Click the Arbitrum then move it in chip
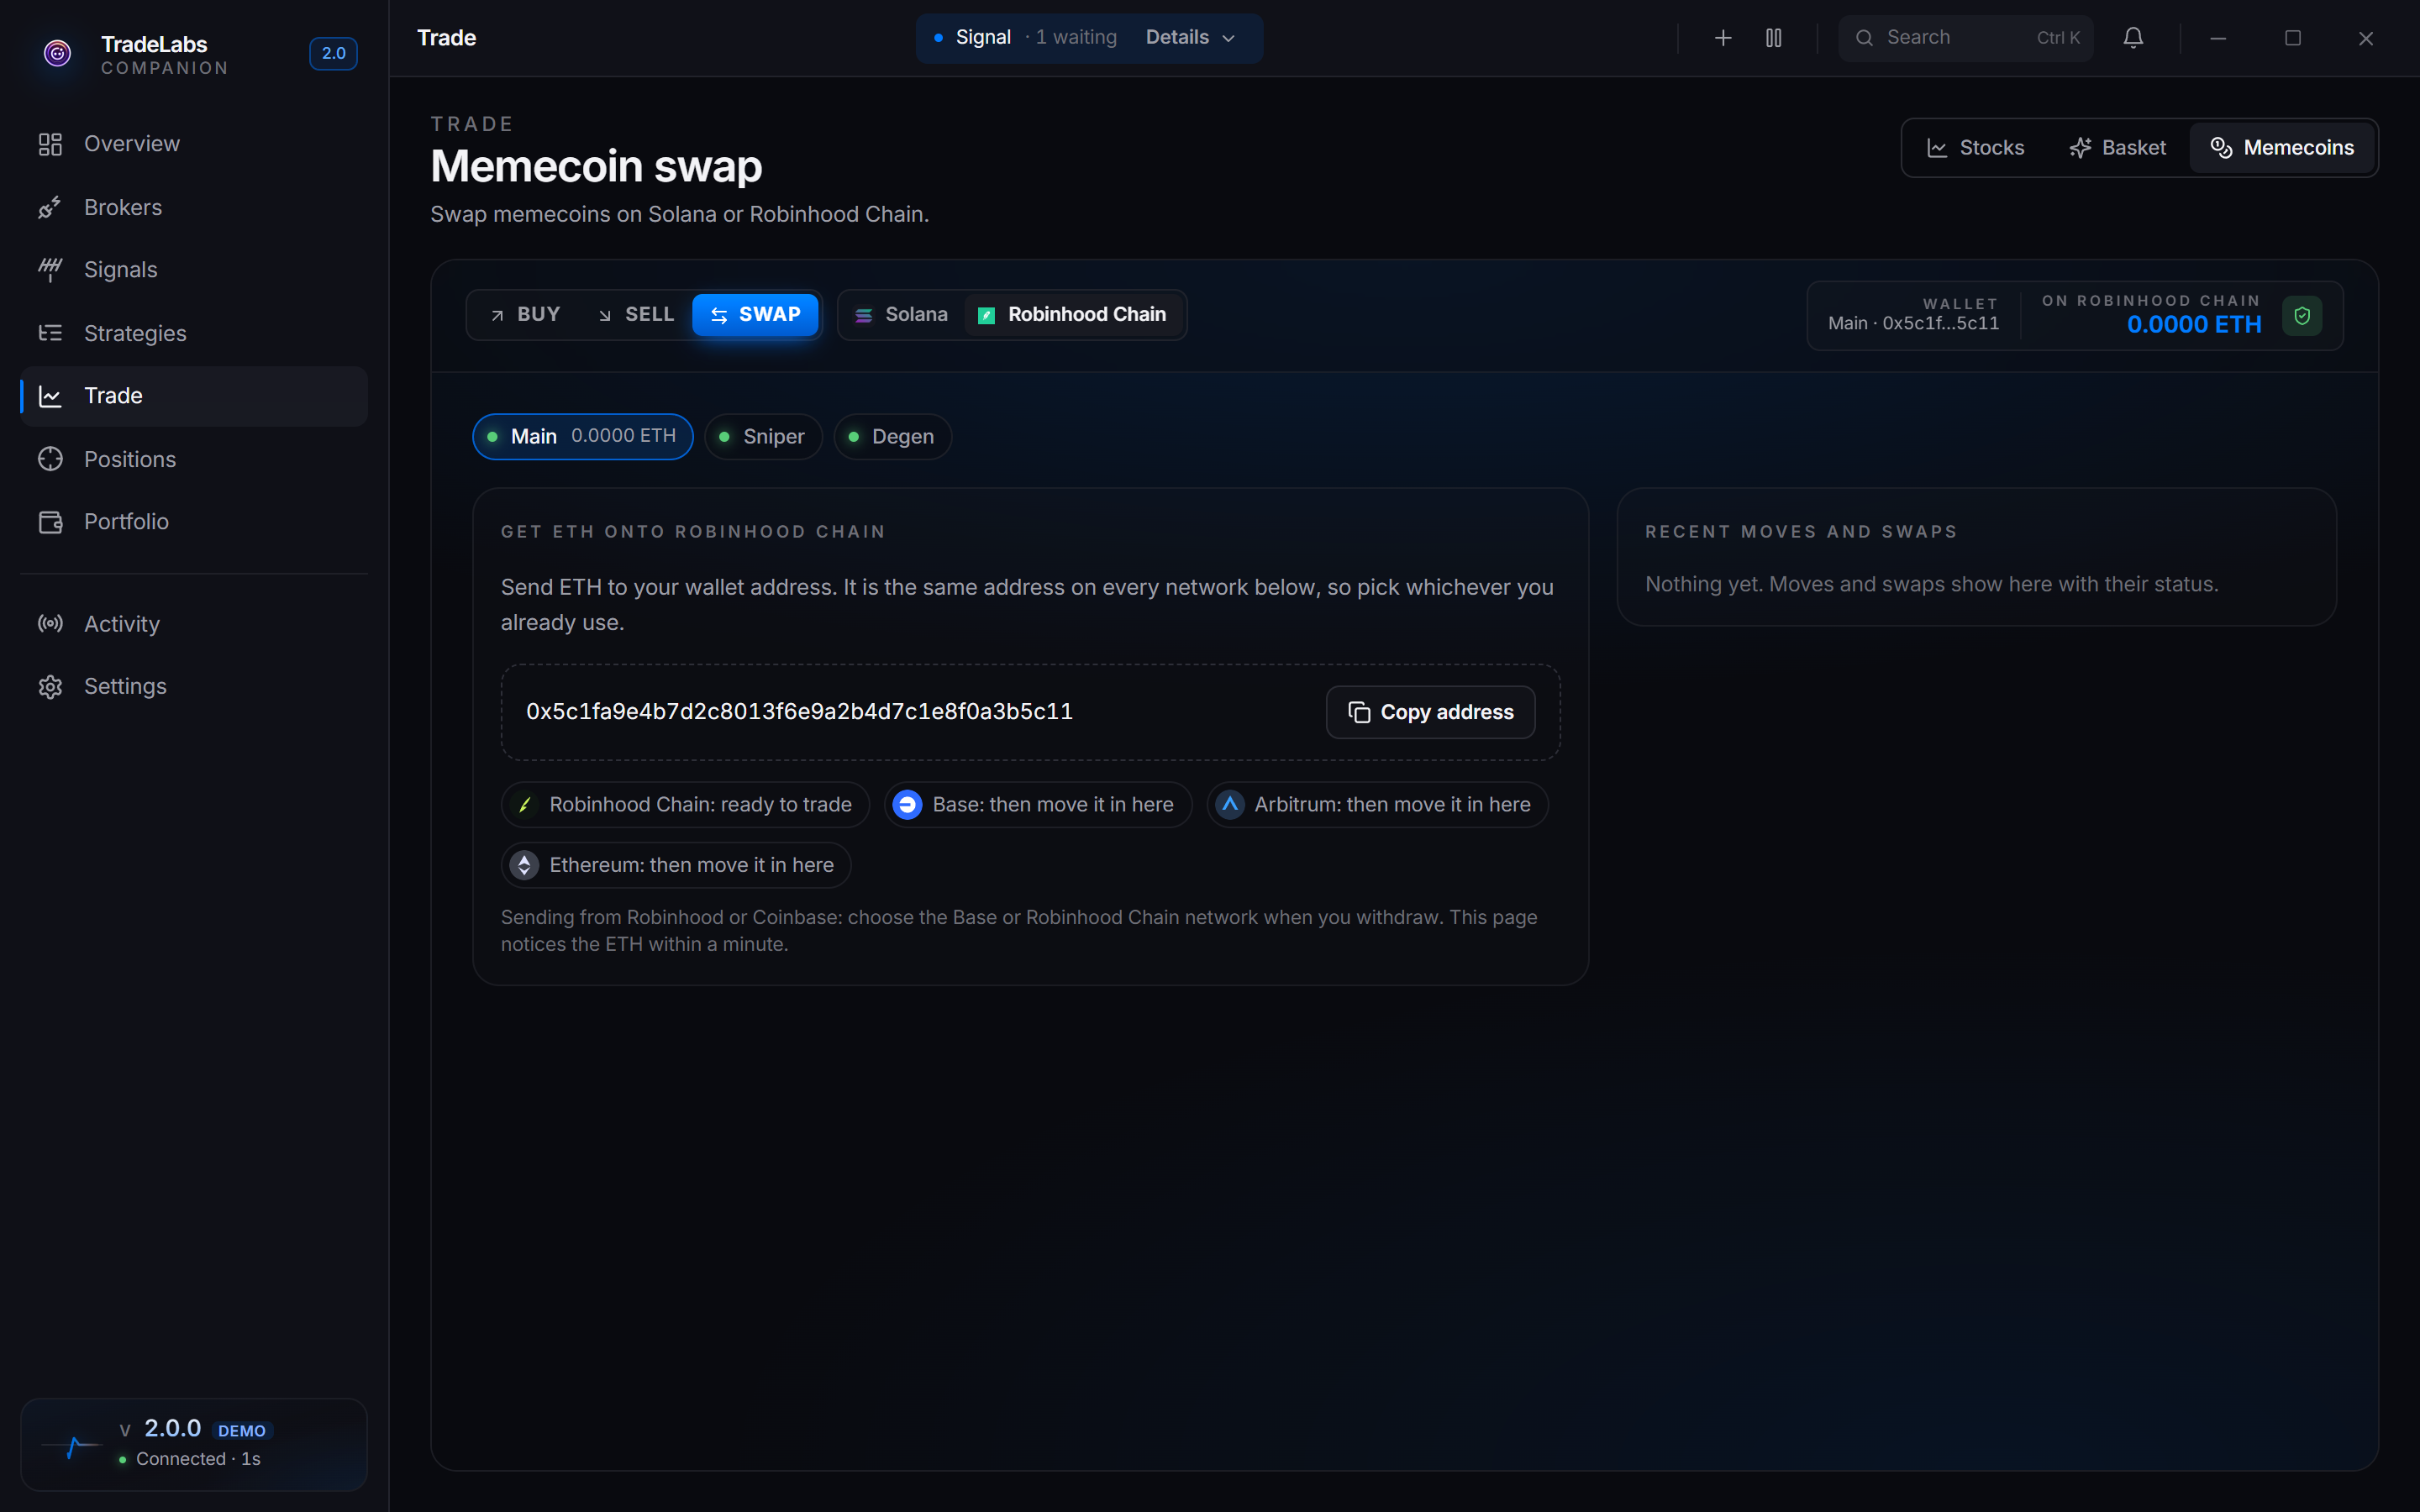2420x1512 pixels. (x=1377, y=805)
